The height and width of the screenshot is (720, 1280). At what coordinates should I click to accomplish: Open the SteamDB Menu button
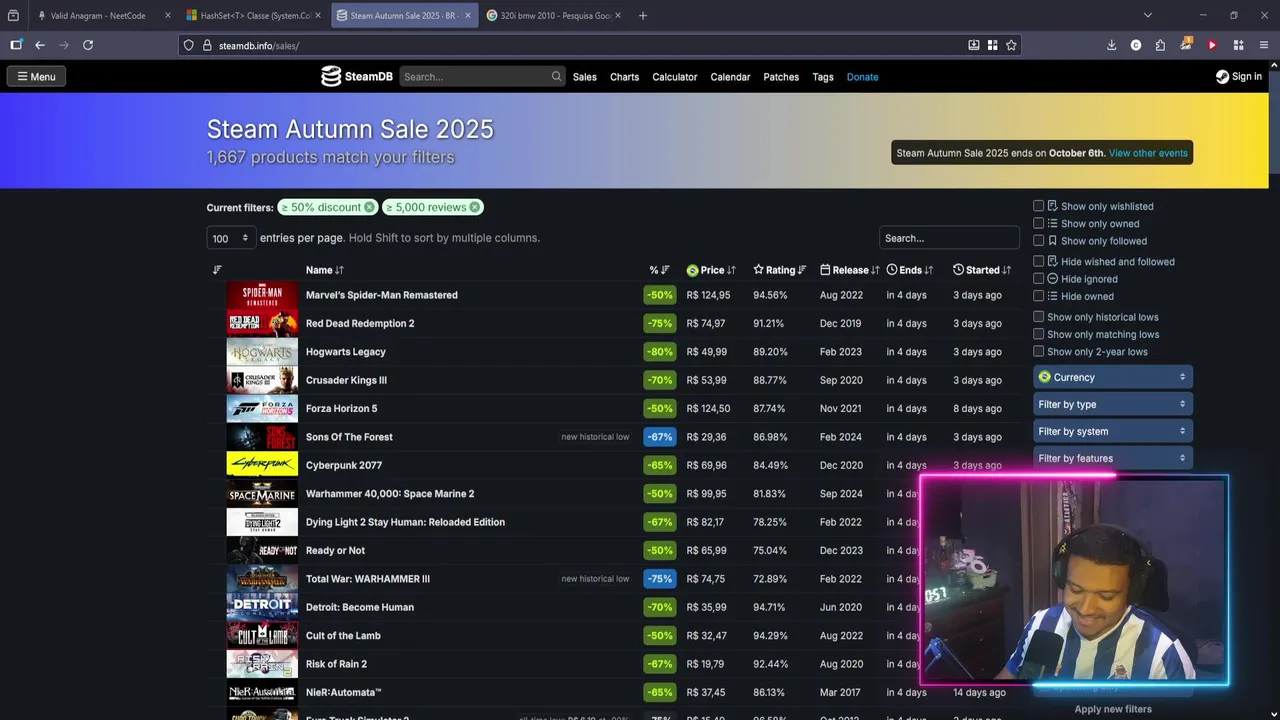coord(36,76)
